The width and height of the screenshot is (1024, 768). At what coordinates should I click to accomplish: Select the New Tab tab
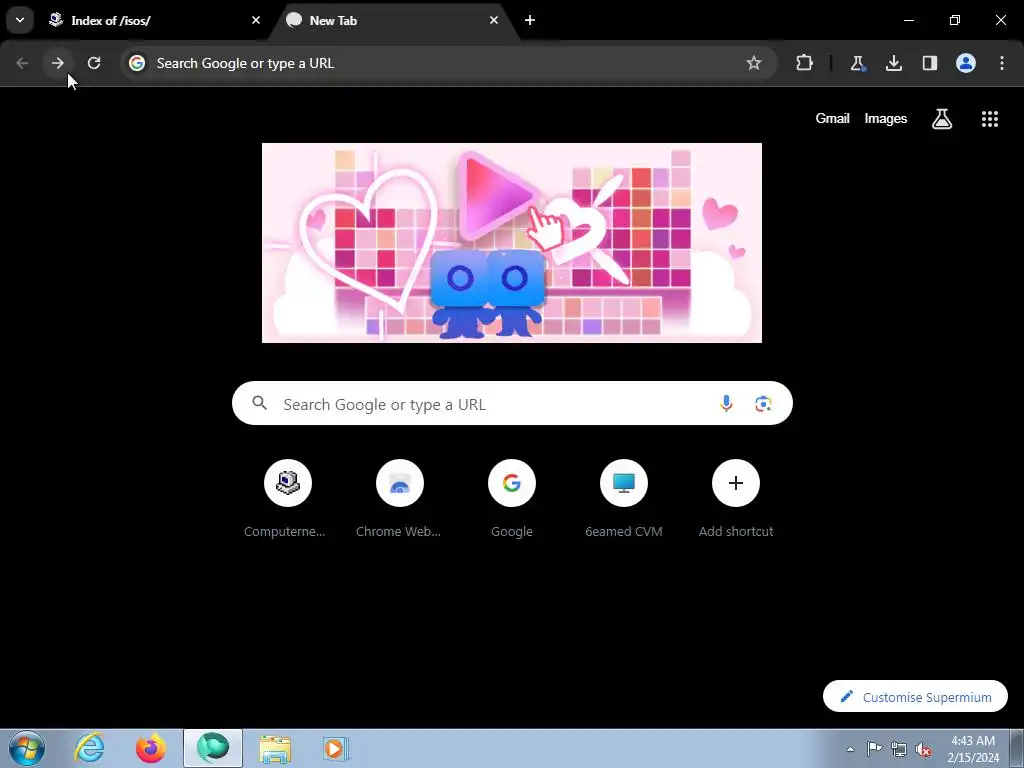(395, 20)
